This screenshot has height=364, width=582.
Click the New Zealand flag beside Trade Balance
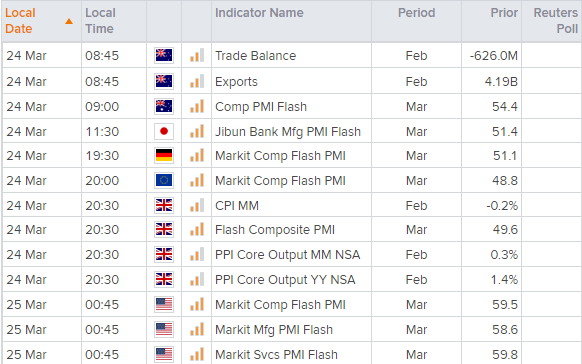[164, 56]
